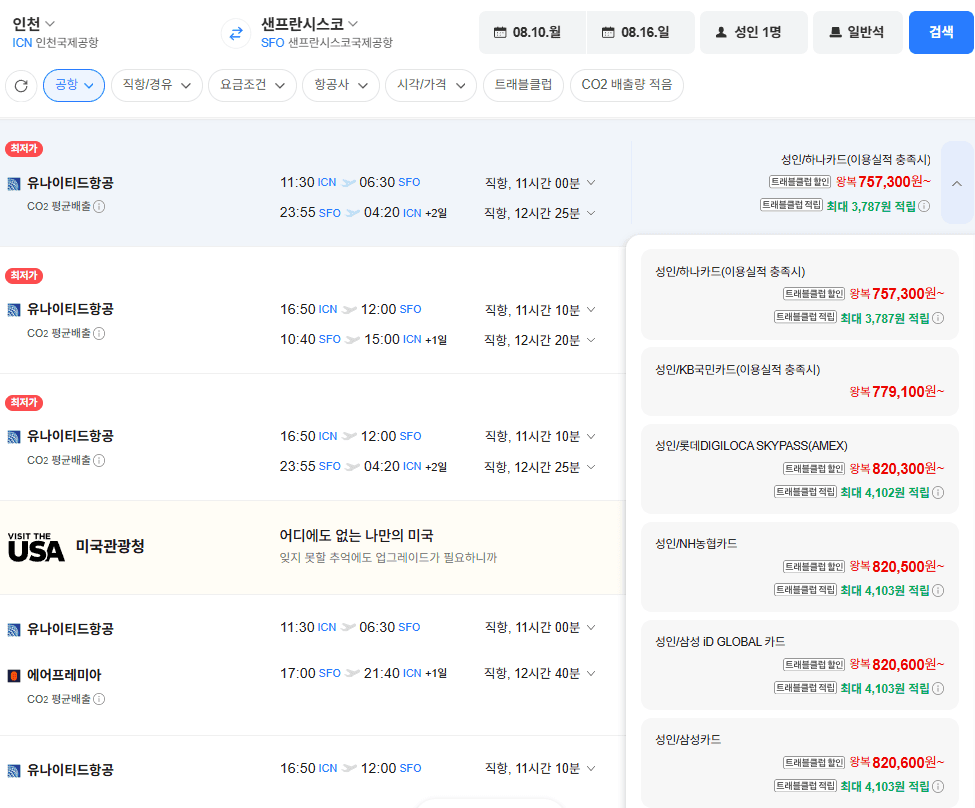
Task: Click the 에어프레미아 airline logo
Action: 14,676
